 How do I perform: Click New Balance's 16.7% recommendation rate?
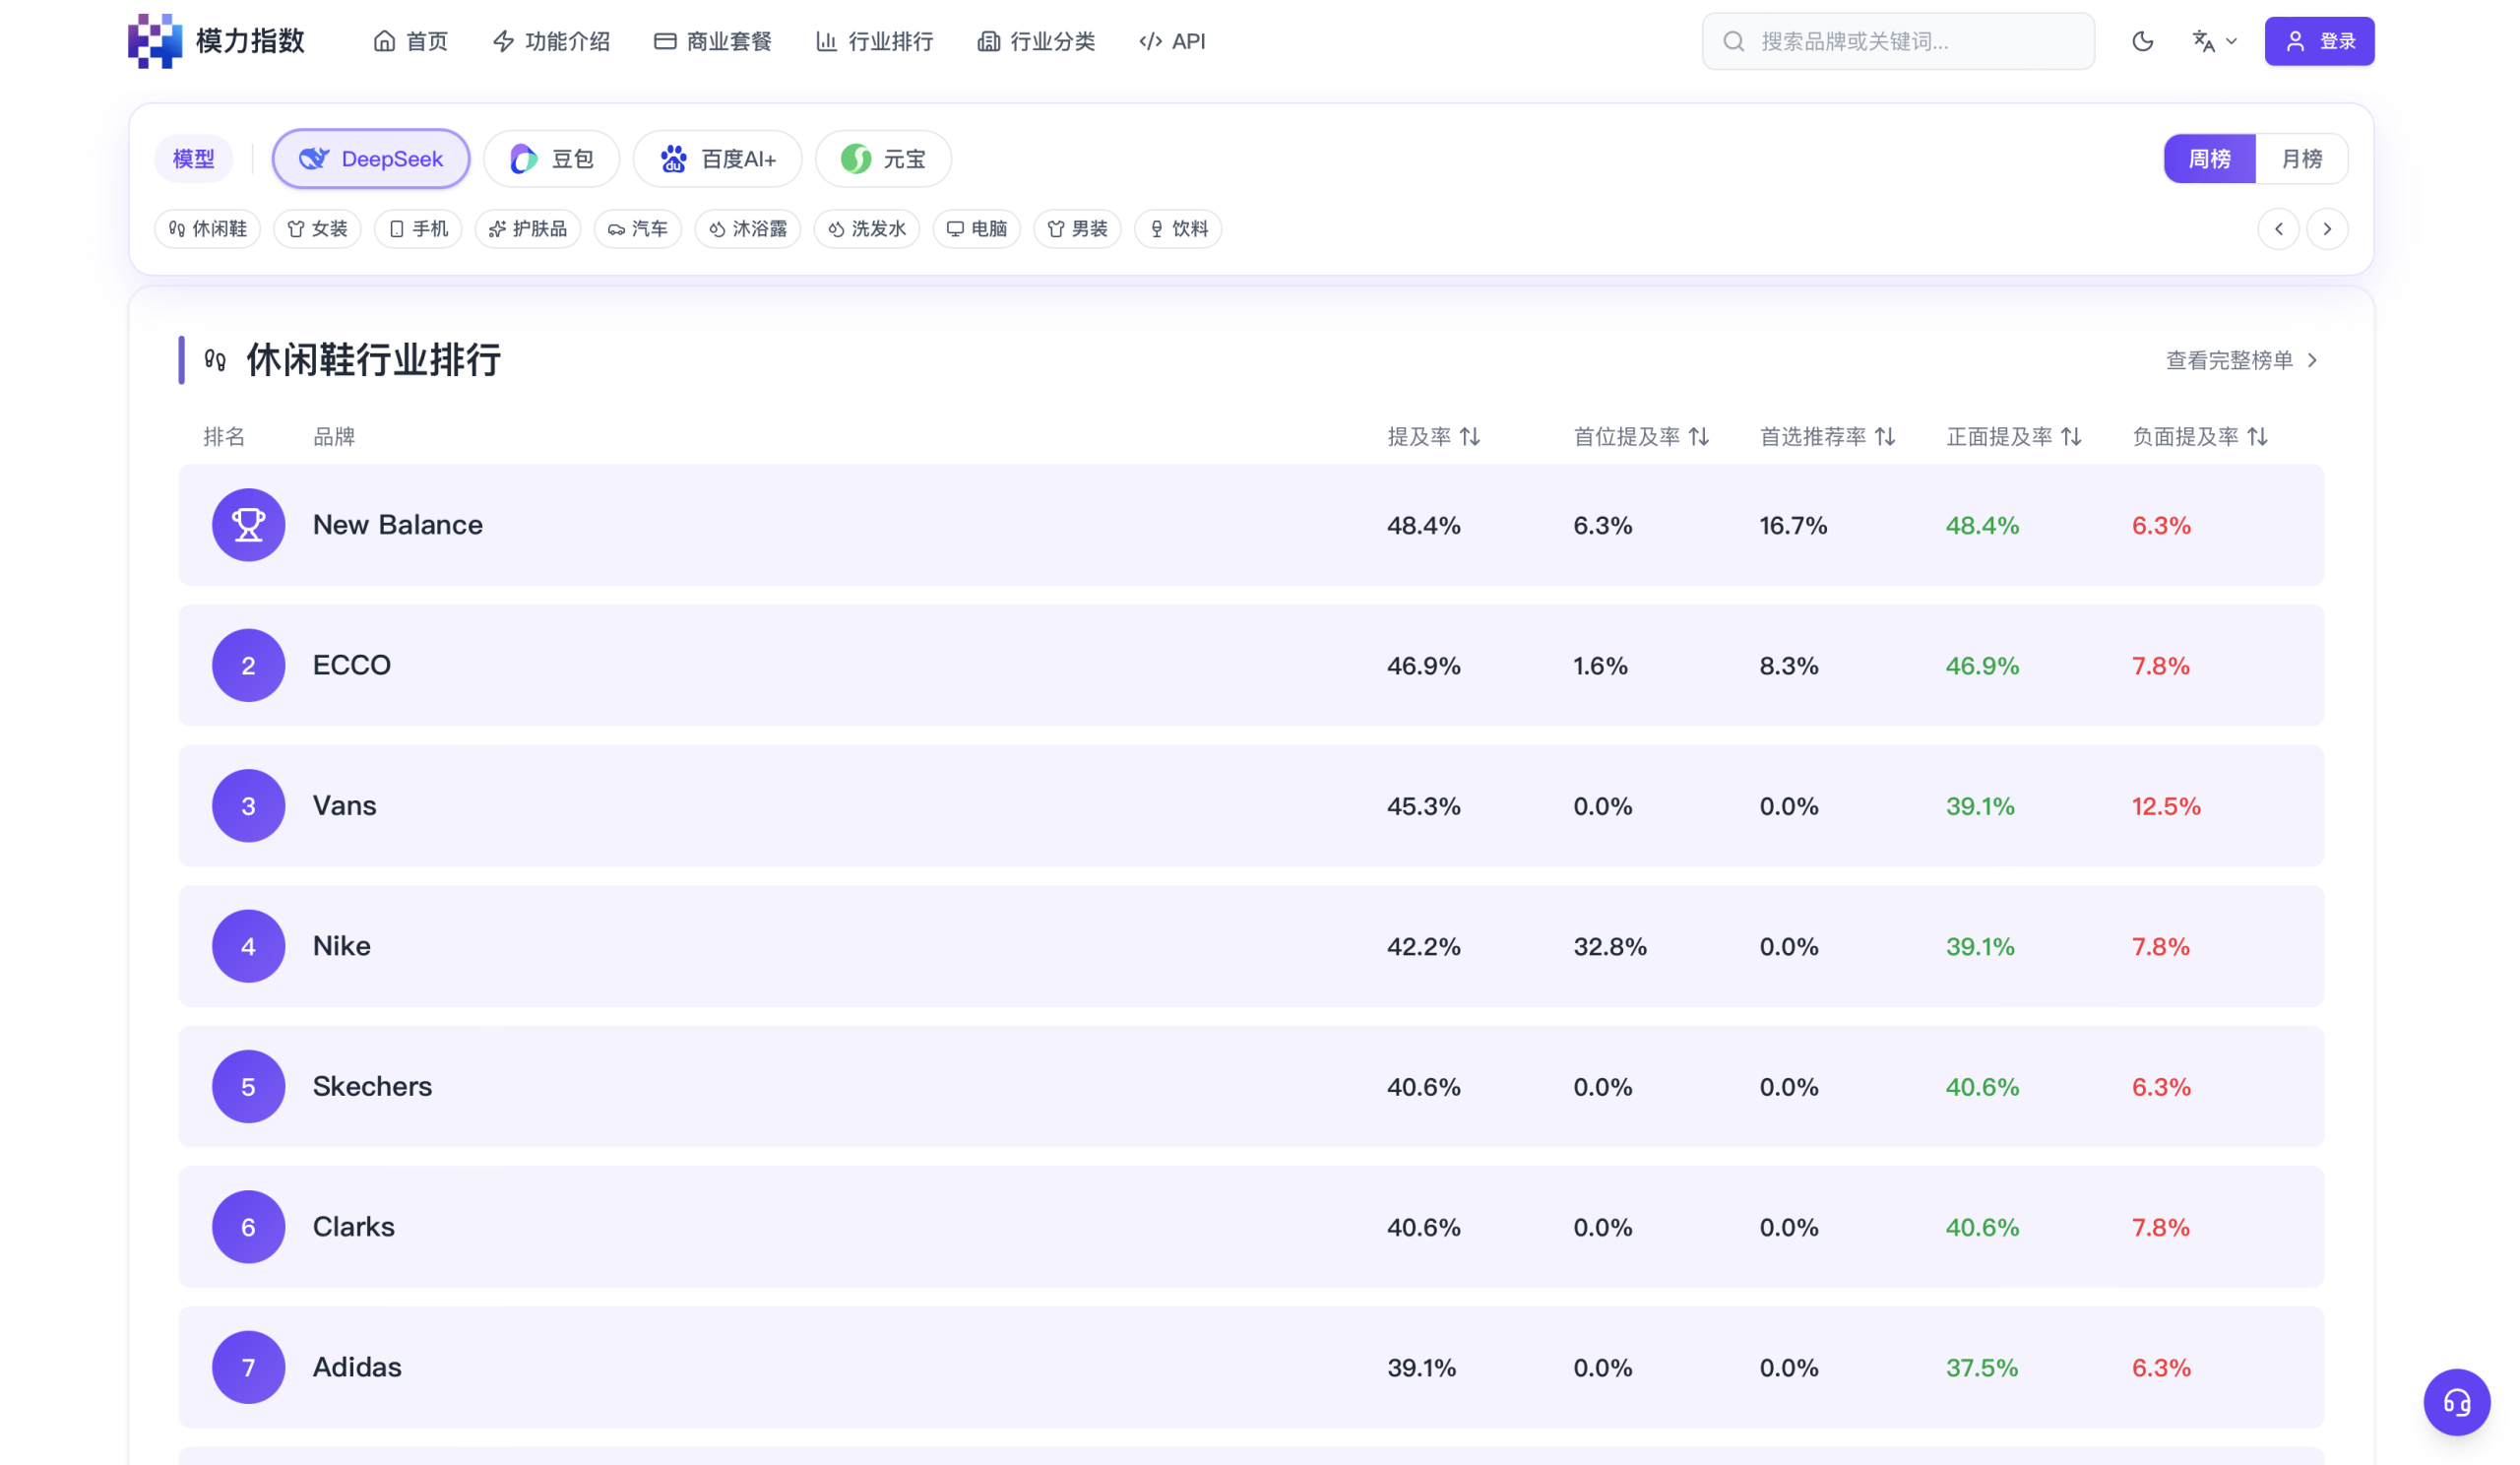click(x=1794, y=525)
